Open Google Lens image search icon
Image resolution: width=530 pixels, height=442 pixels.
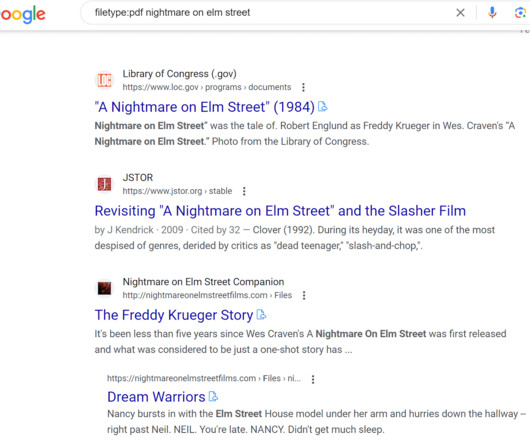[x=520, y=13]
